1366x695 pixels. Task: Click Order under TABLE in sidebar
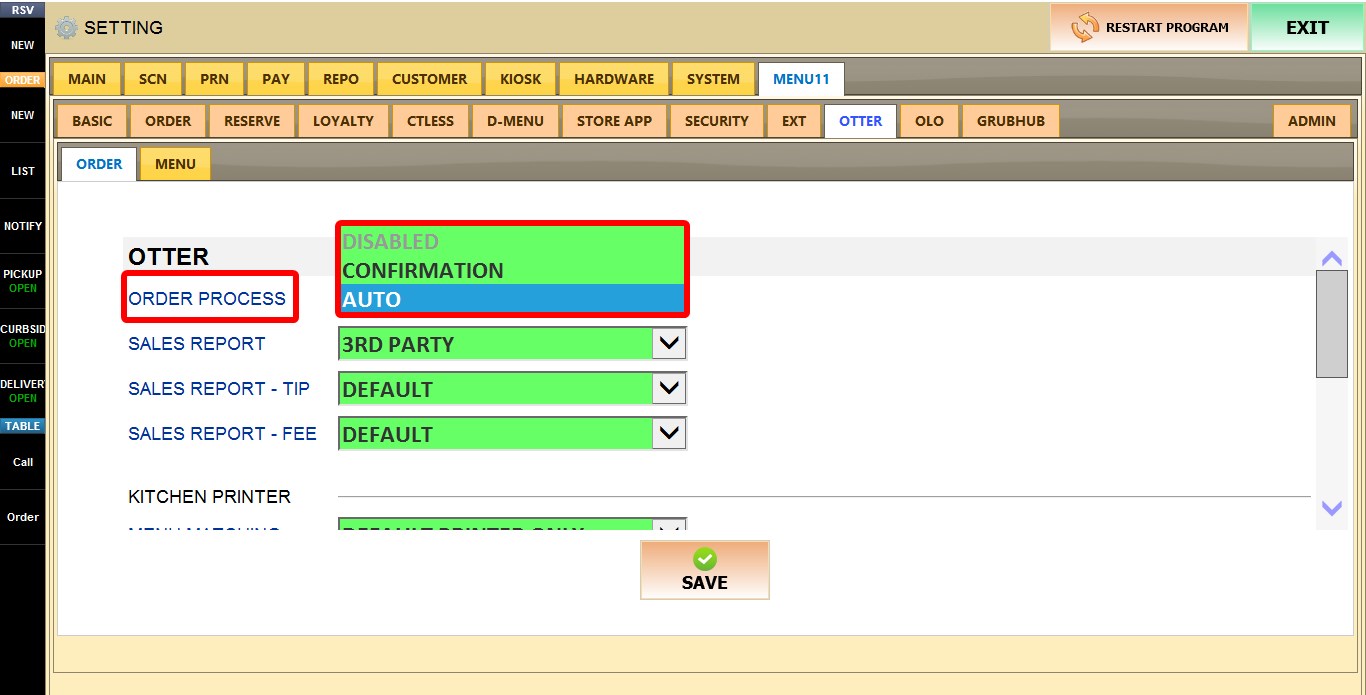click(x=23, y=517)
